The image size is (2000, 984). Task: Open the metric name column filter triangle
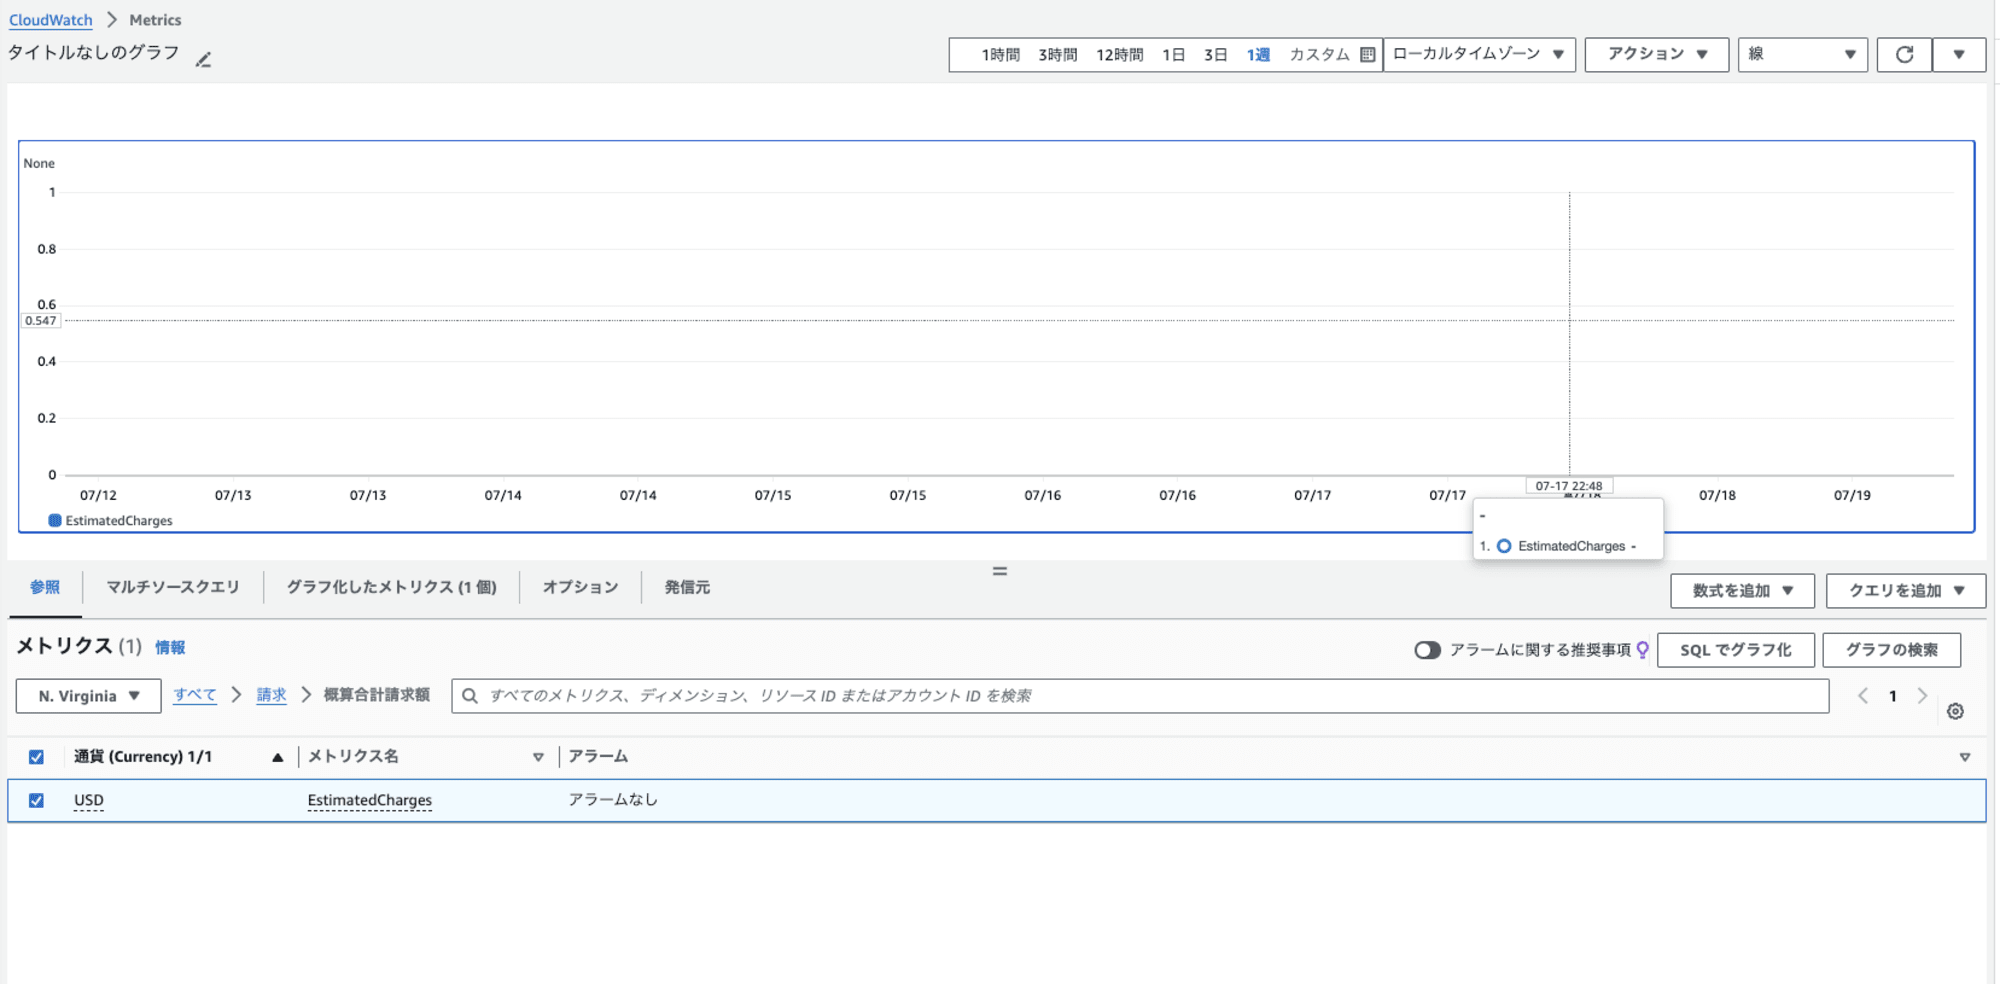[x=538, y=757]
